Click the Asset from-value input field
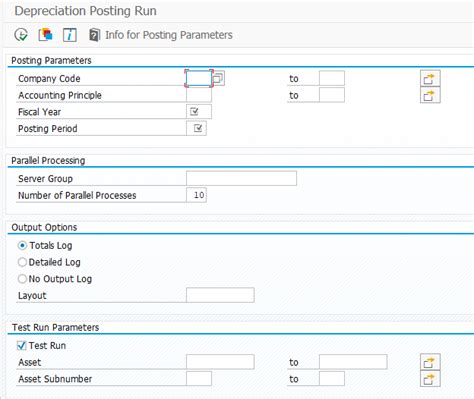474x399 pixels. (220, 362)
